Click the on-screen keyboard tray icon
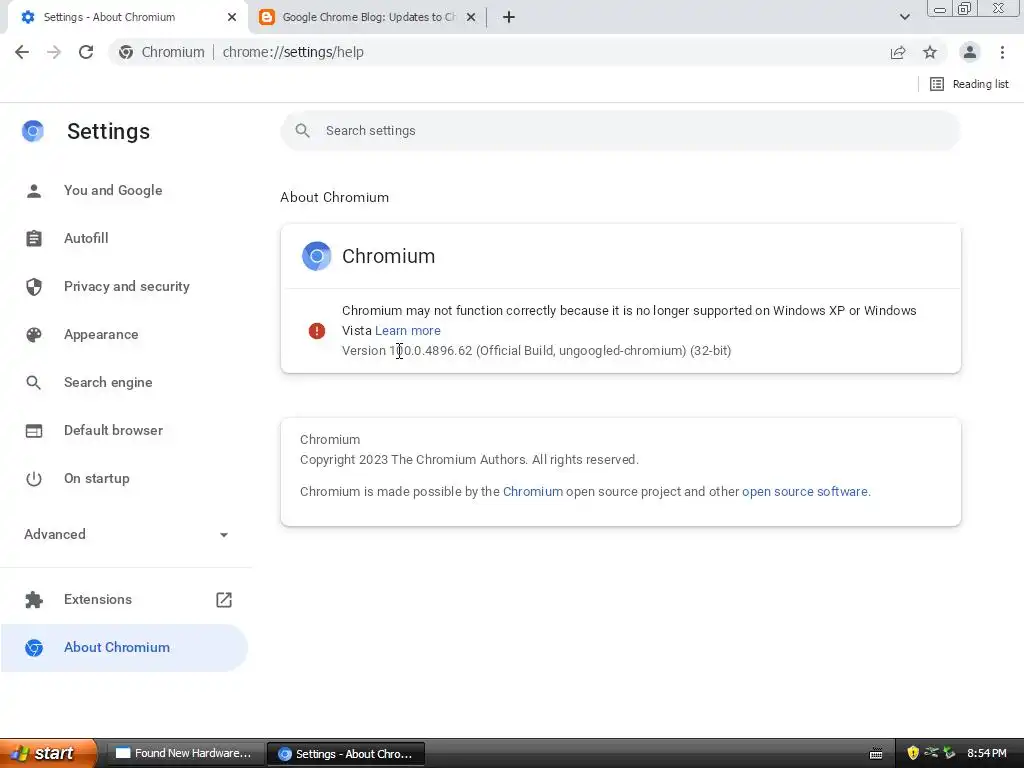This screenshot has width=1024, height=768. [x=876, y=754]
